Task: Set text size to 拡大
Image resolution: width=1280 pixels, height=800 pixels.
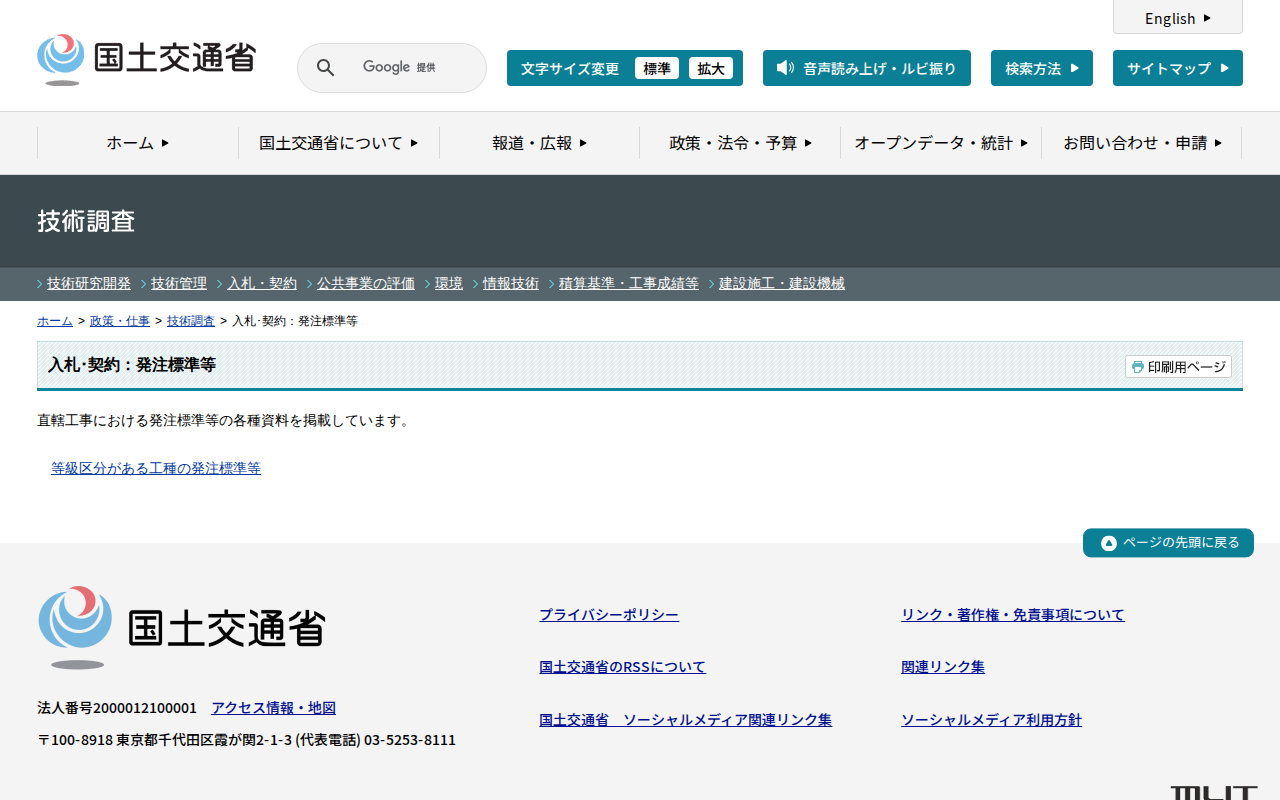Action: point(711,69)
